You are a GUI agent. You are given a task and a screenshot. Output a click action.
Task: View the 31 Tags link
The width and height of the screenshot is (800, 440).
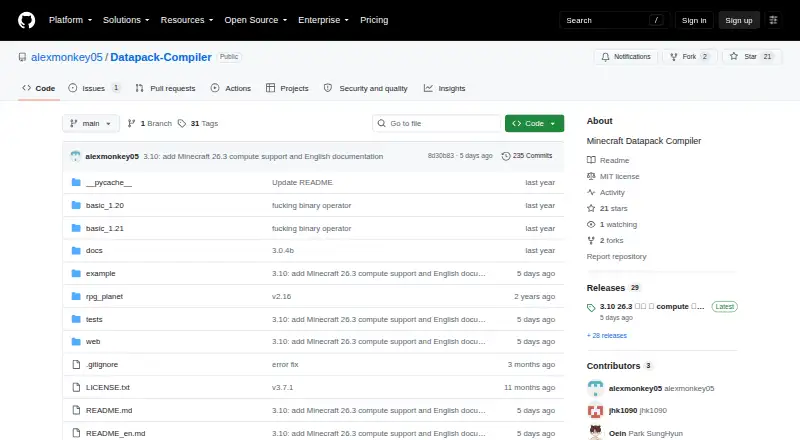(x=198, y=124)
